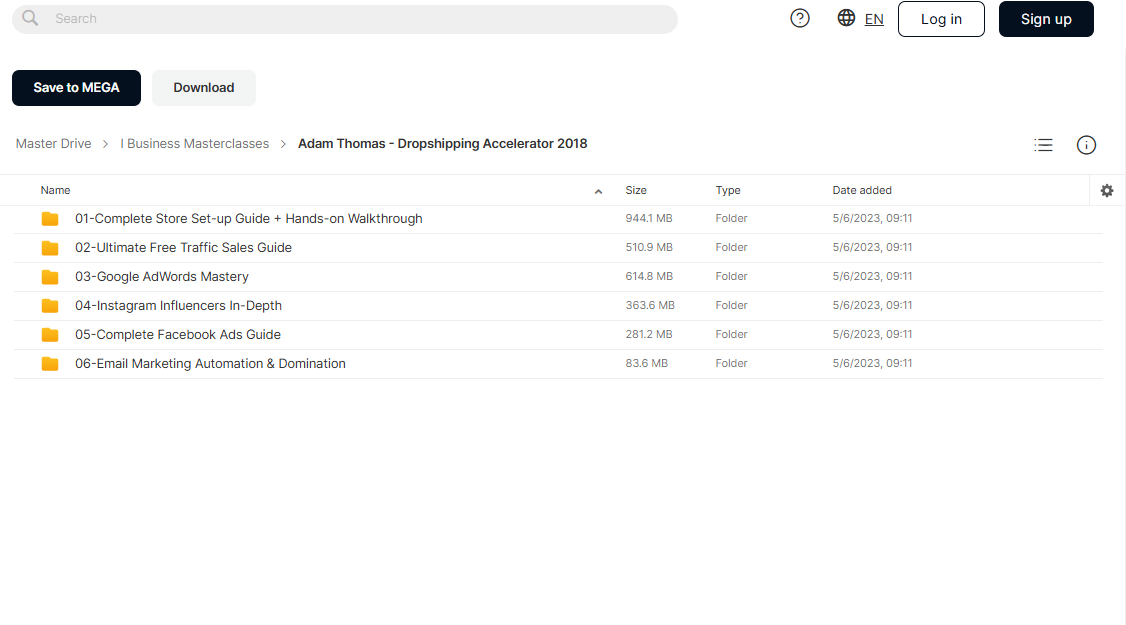This screenshot has height=625, width=1126.
Task: Focus the Search input field
Action: (x=345, y=19)
